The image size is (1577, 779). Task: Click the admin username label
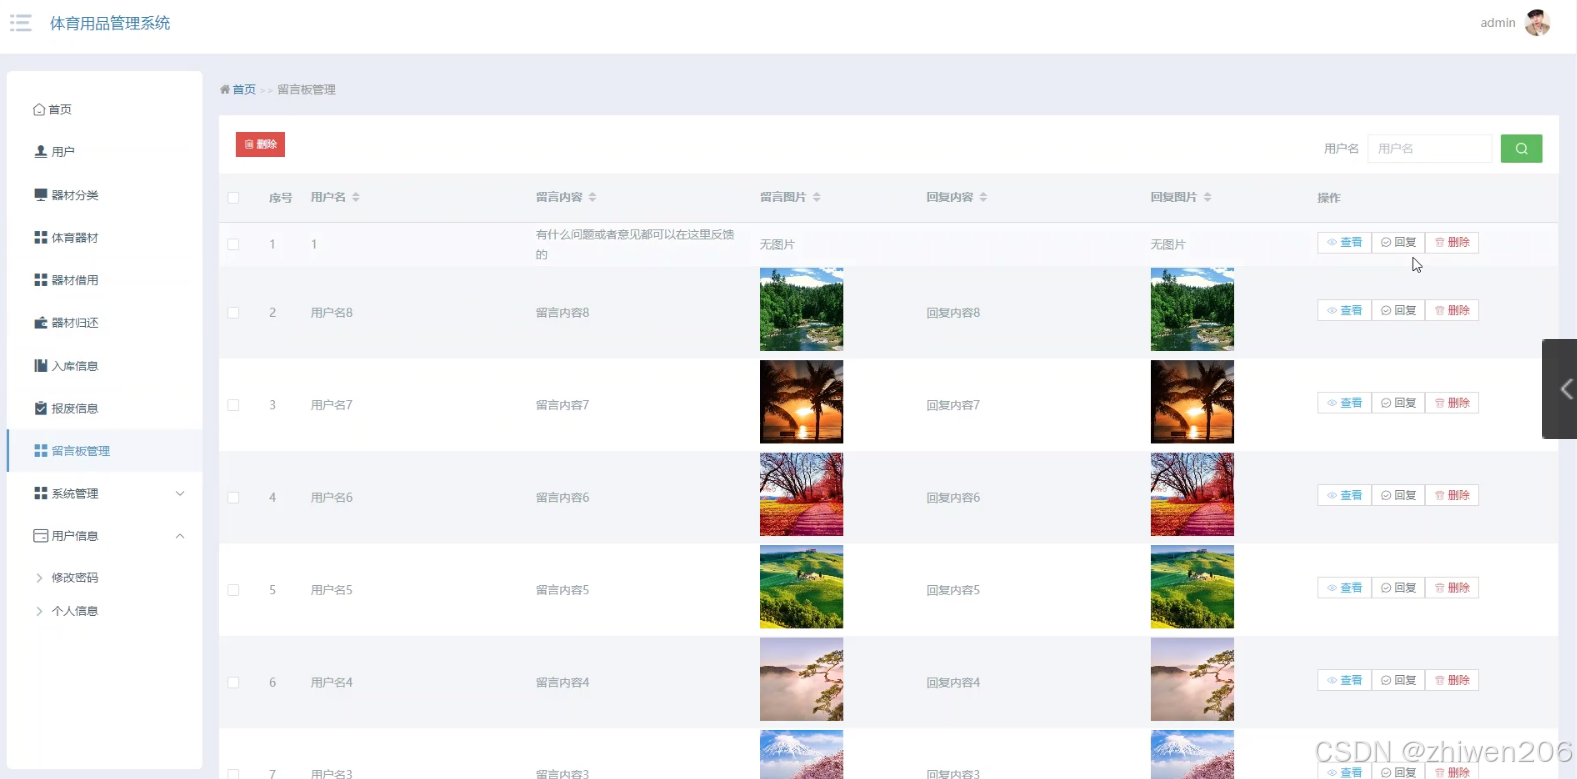click(x=1498, y=23)
